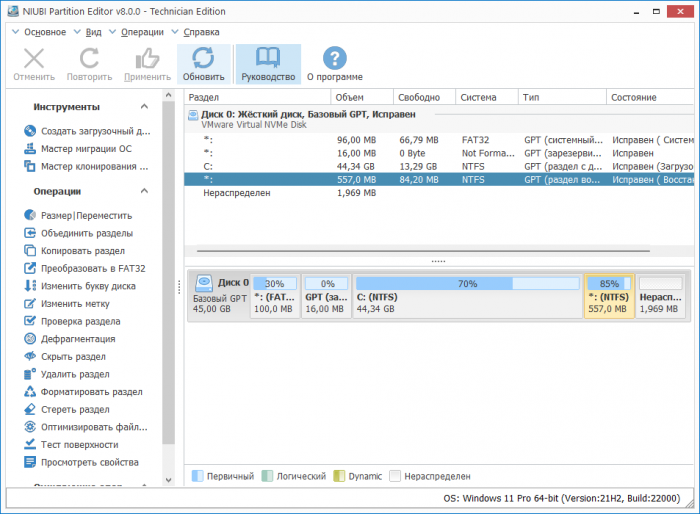Select the 16,00 MB Not Formatted row
The image size is (700, 514).
pos(439,153)
